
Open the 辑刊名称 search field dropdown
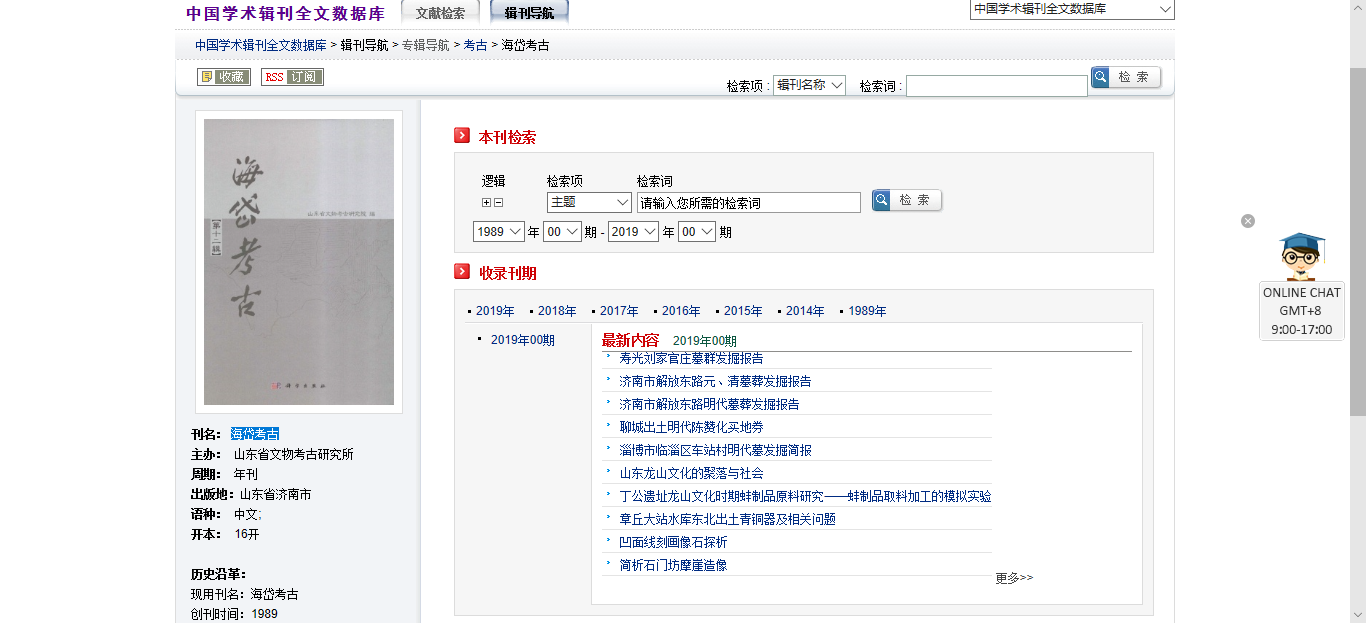pos(810,85)
